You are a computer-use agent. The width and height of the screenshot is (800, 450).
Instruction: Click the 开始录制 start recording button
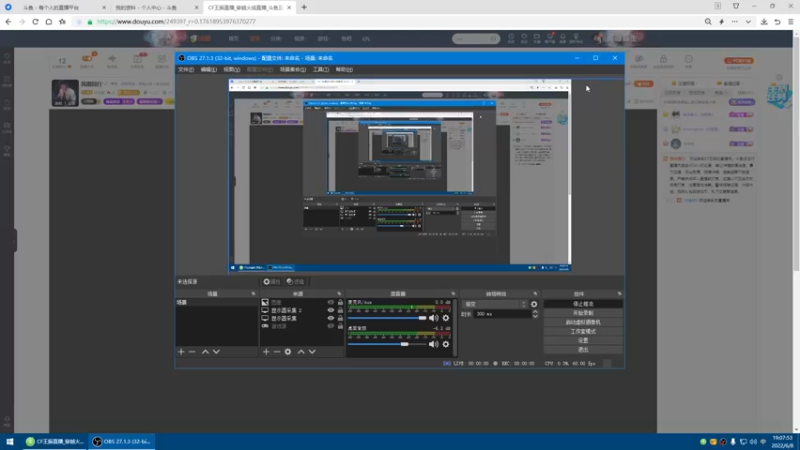point(583,313)
